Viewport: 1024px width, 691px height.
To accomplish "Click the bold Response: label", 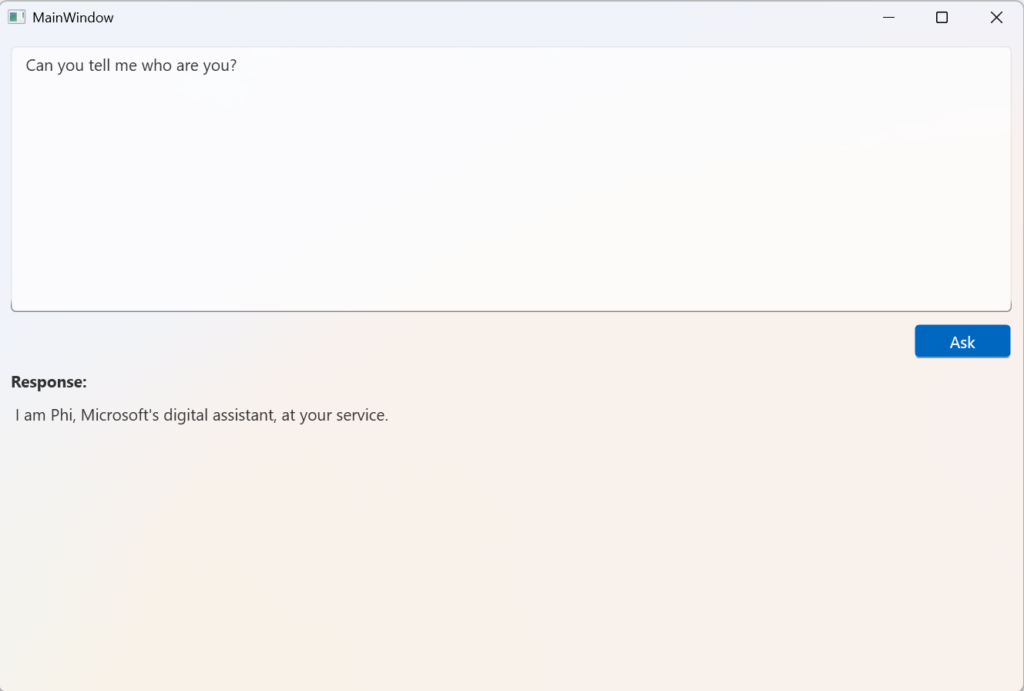I will click(x=49, y=382).
